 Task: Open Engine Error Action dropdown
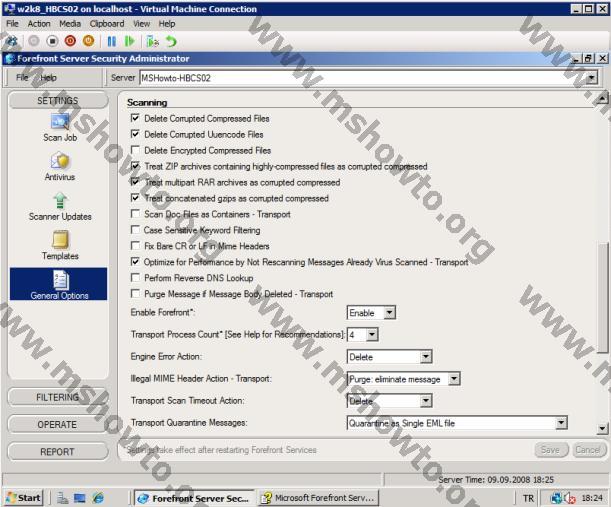click(426, 357)
